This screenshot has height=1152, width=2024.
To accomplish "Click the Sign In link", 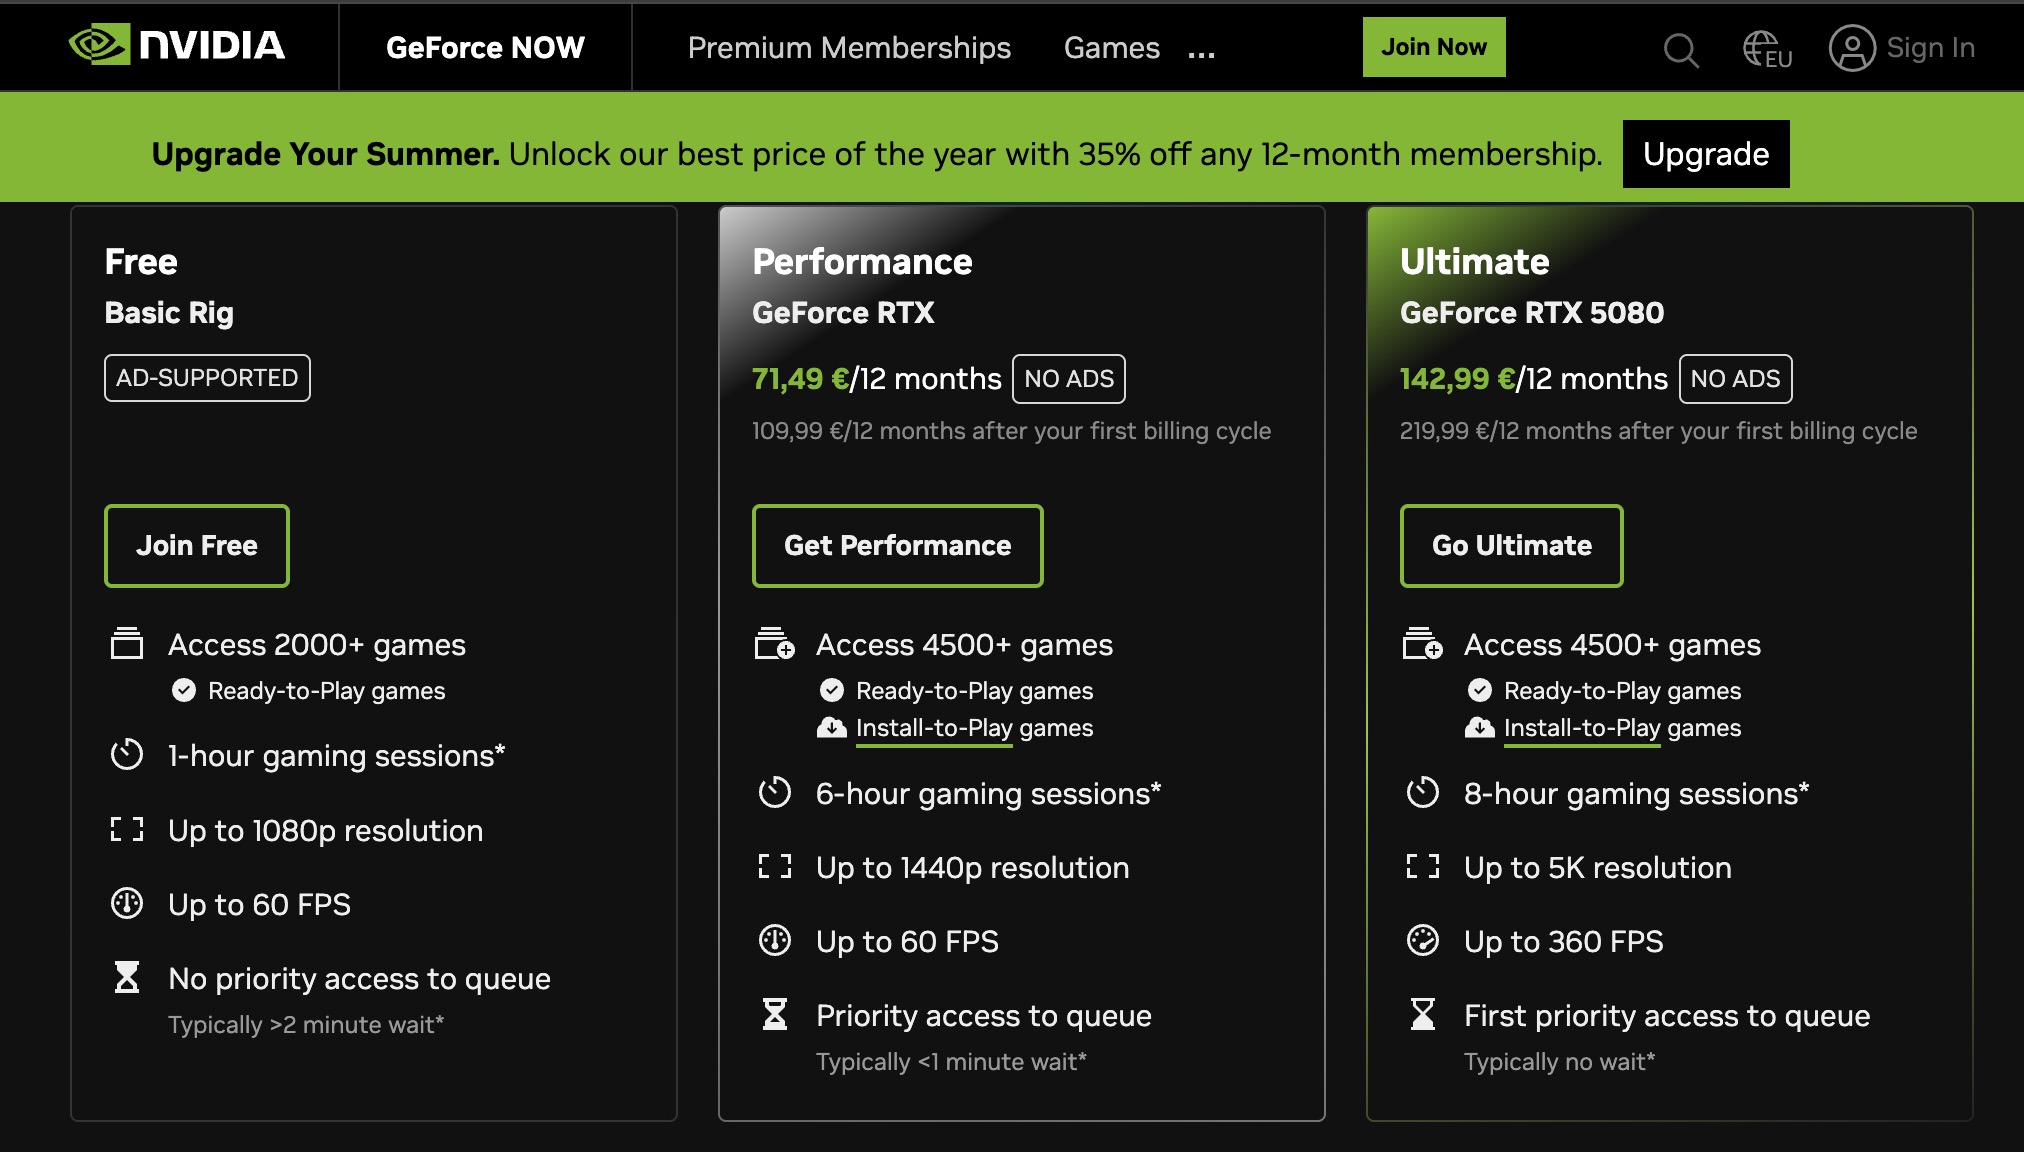I will [x=1930, y=47].
